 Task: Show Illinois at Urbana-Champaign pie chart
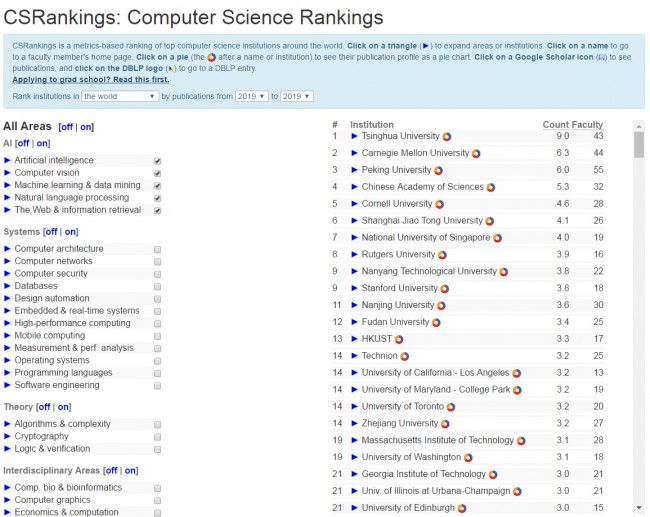[517, 492]
